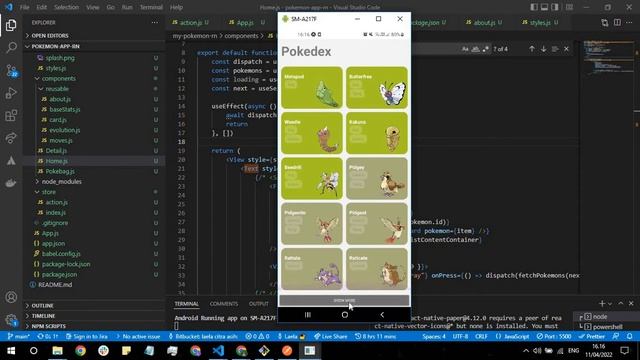Screen dimensions: 640x360
Task: Tap SHOW MORE button in phone app
Action: click(x=344, y=300)
